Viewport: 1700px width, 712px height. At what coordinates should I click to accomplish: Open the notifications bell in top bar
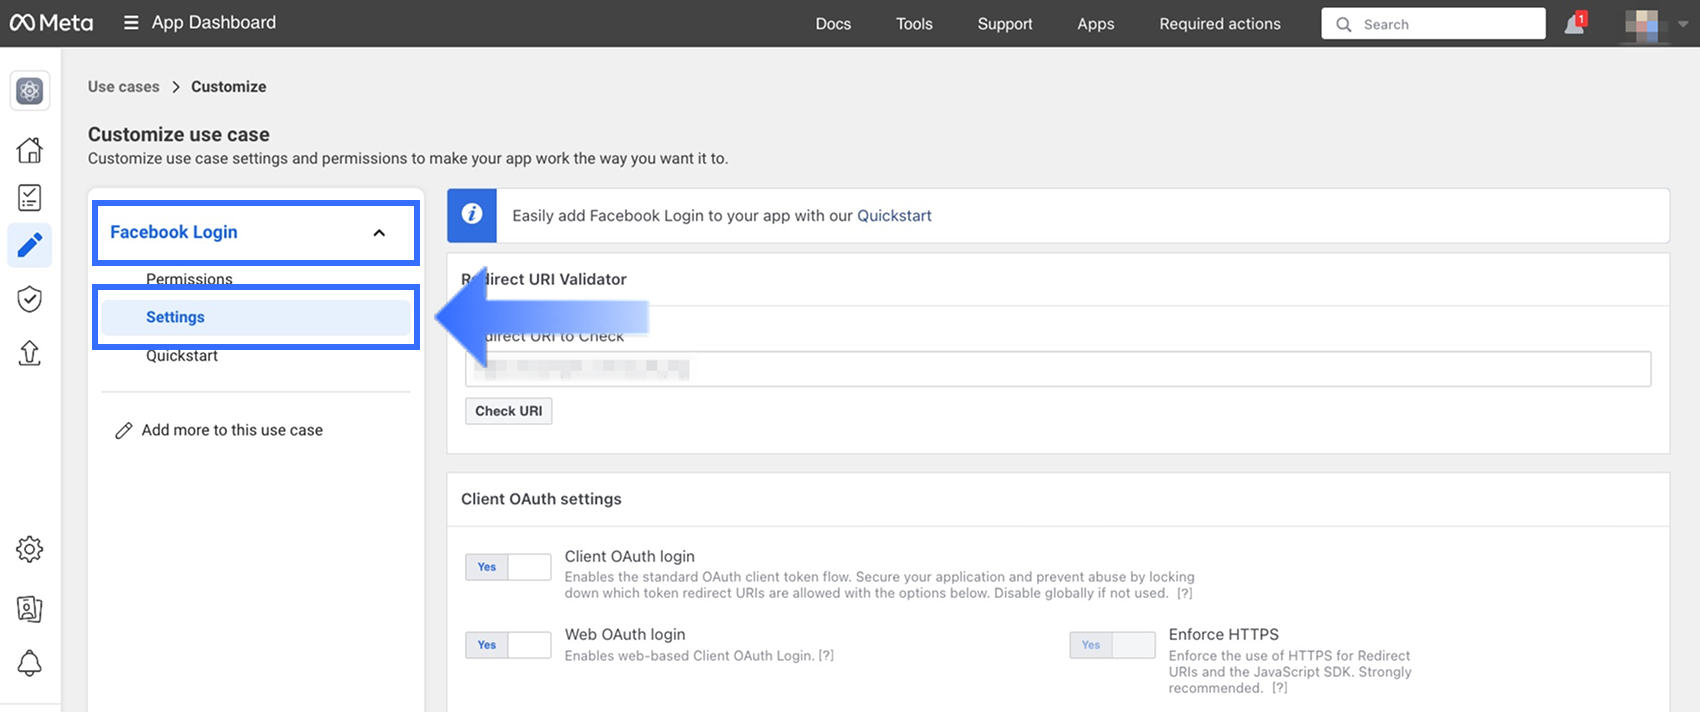[x=1574, y=24]
